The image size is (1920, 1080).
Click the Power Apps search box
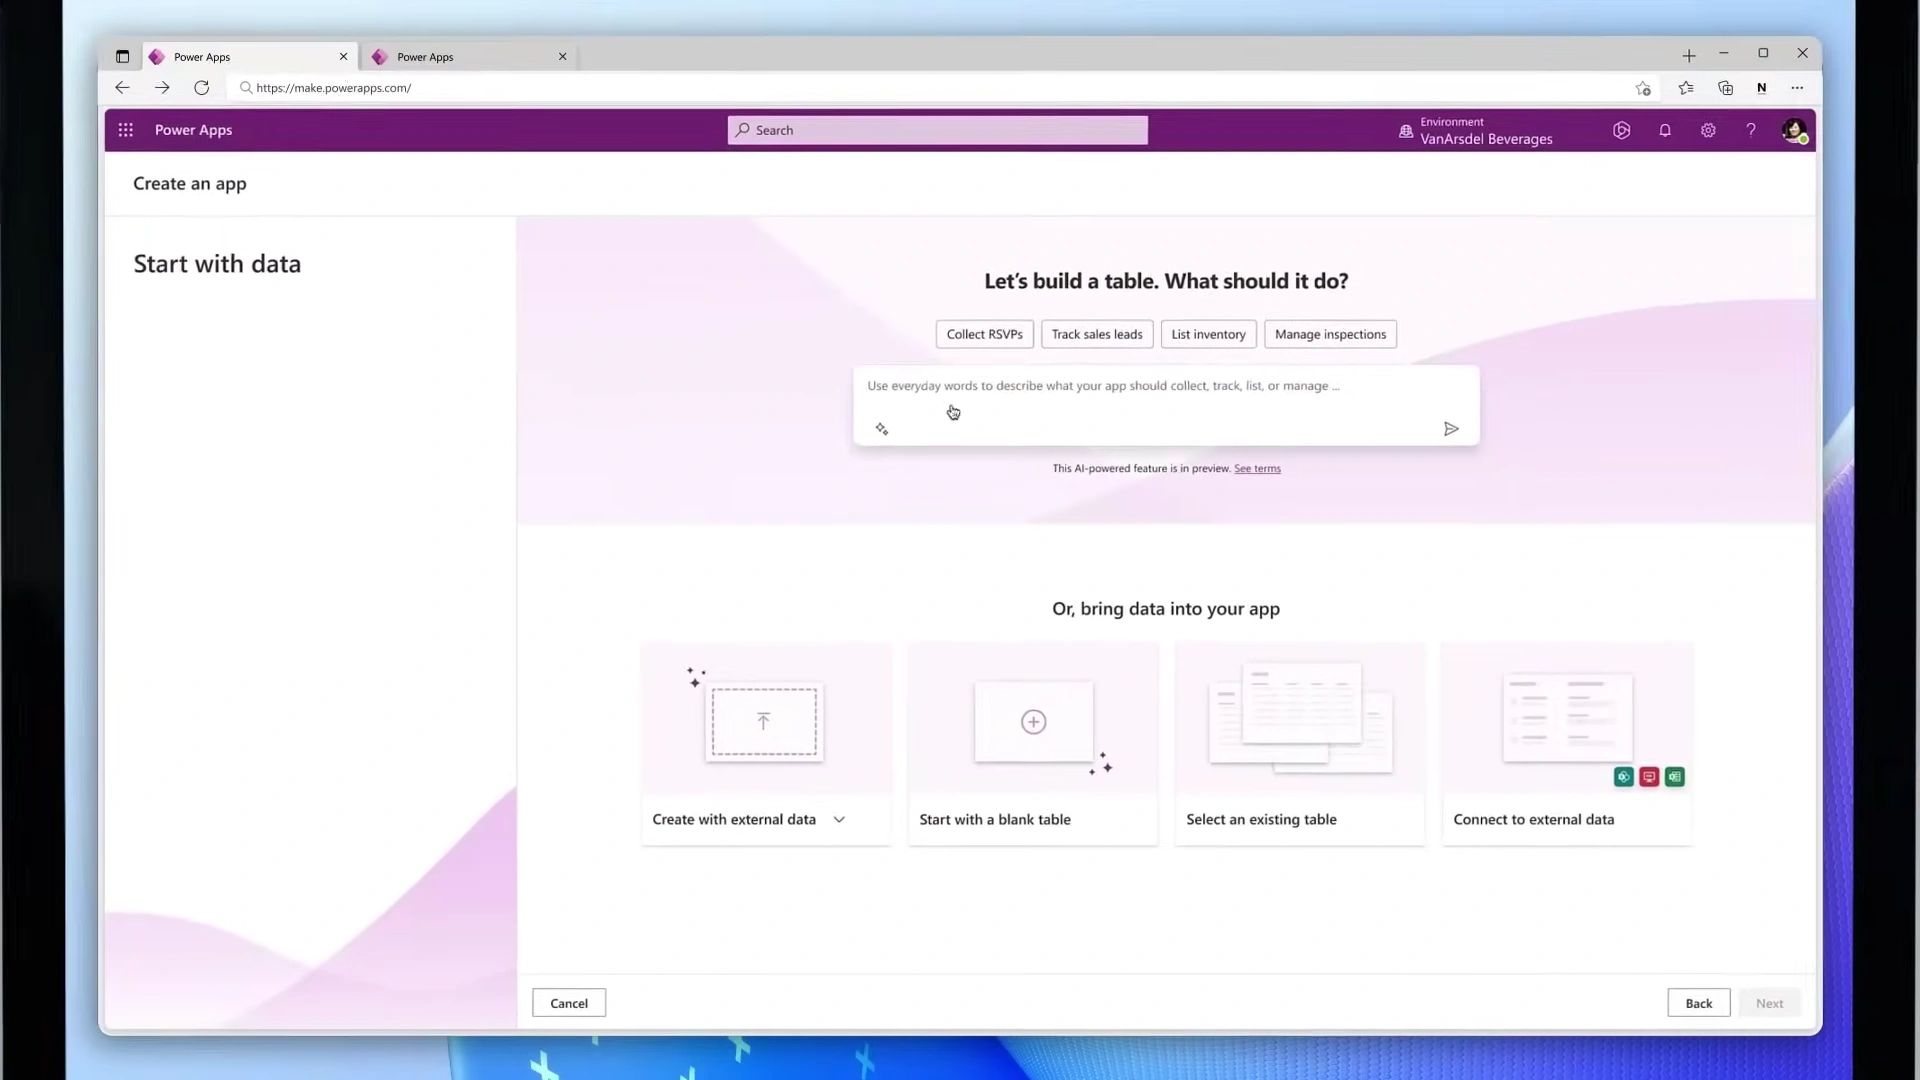pyautogui.click(x=938, y=130)
